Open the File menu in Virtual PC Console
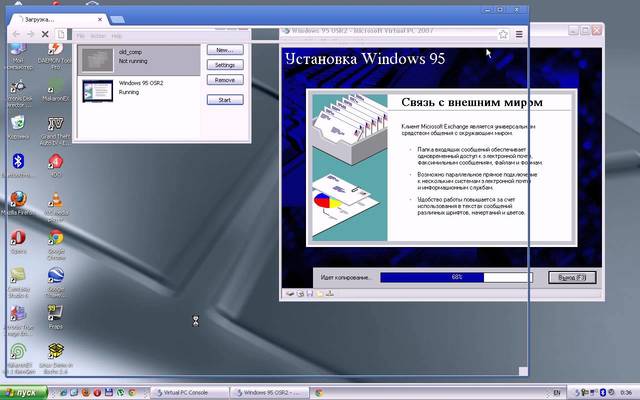Viewport: 640px width, 400px height. coord(81,36)
